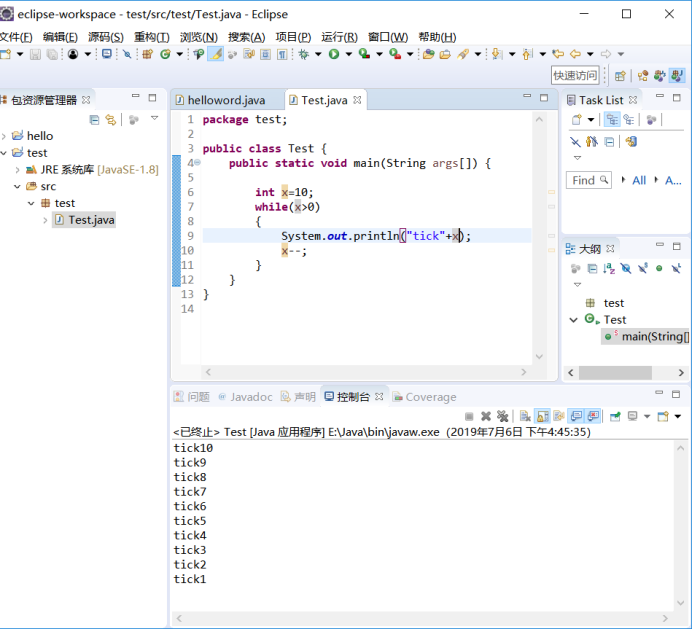Image resolution: width=692 pixels, height=630 pixels.
Task: Click the Open Console icon in console toolbar
Action: click(x=661, y=416)
